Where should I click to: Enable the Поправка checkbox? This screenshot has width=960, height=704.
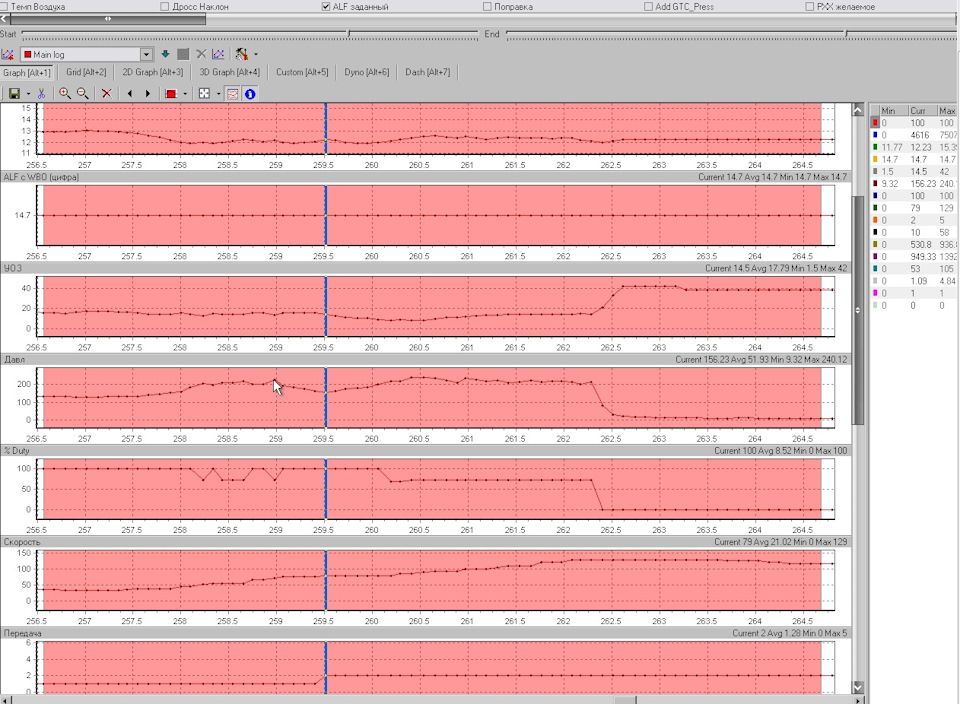click(x=487, y=6)
